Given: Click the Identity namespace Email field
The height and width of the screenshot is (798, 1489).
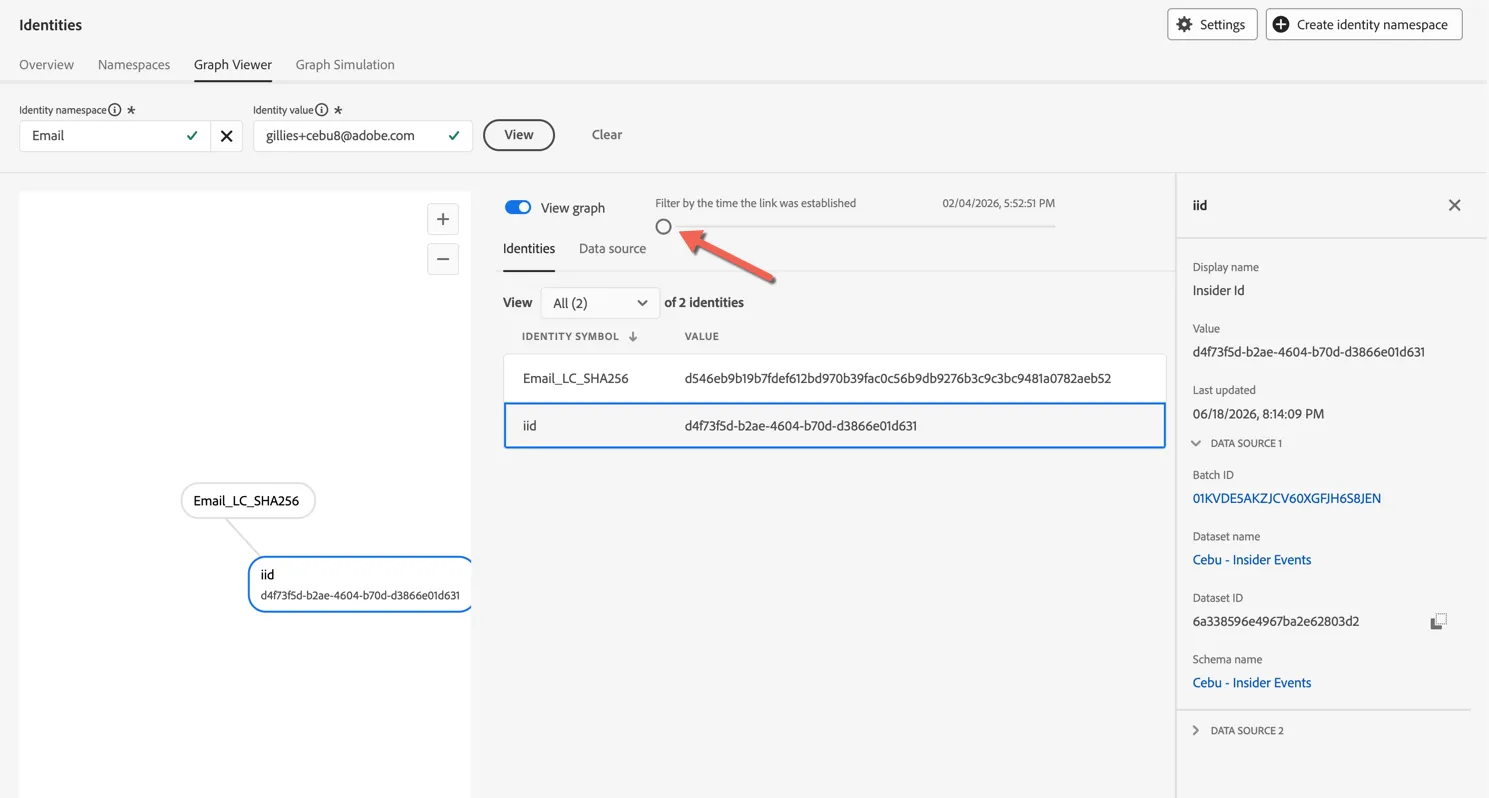Looking at the screenshot, I should pyautogui.click(x=115, y=136).
